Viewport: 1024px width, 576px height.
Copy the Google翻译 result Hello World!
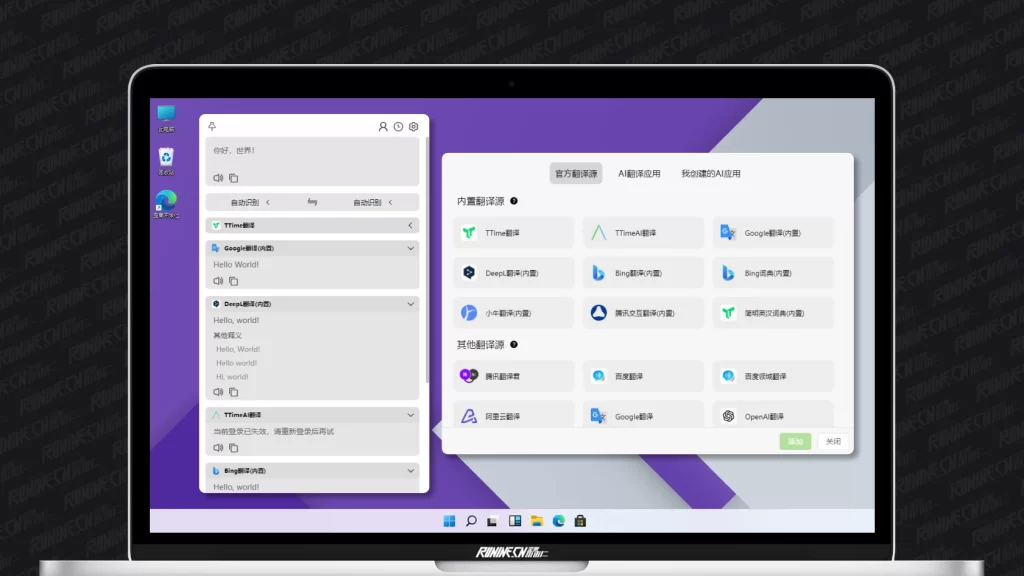point(233,281)
